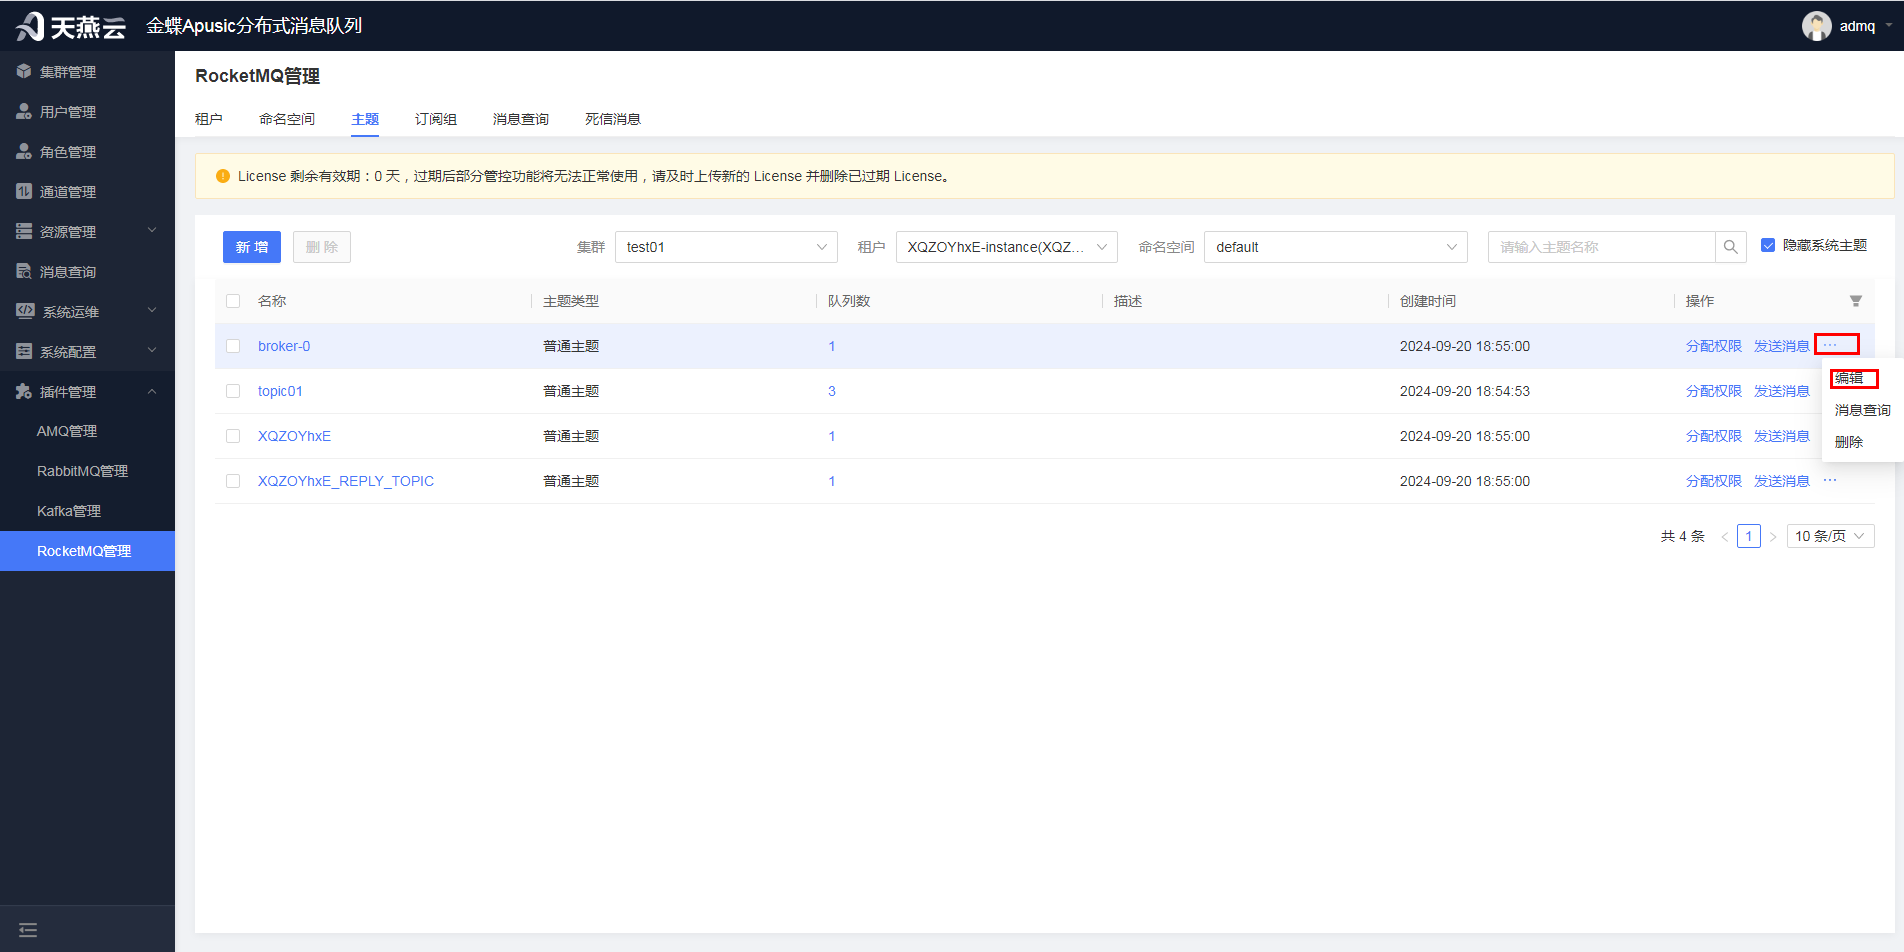The width and height of the screenshot is (1904, 952).
Task: Open the 死信消息 tab
Action: pyautogui.click(x=613, y=119)
